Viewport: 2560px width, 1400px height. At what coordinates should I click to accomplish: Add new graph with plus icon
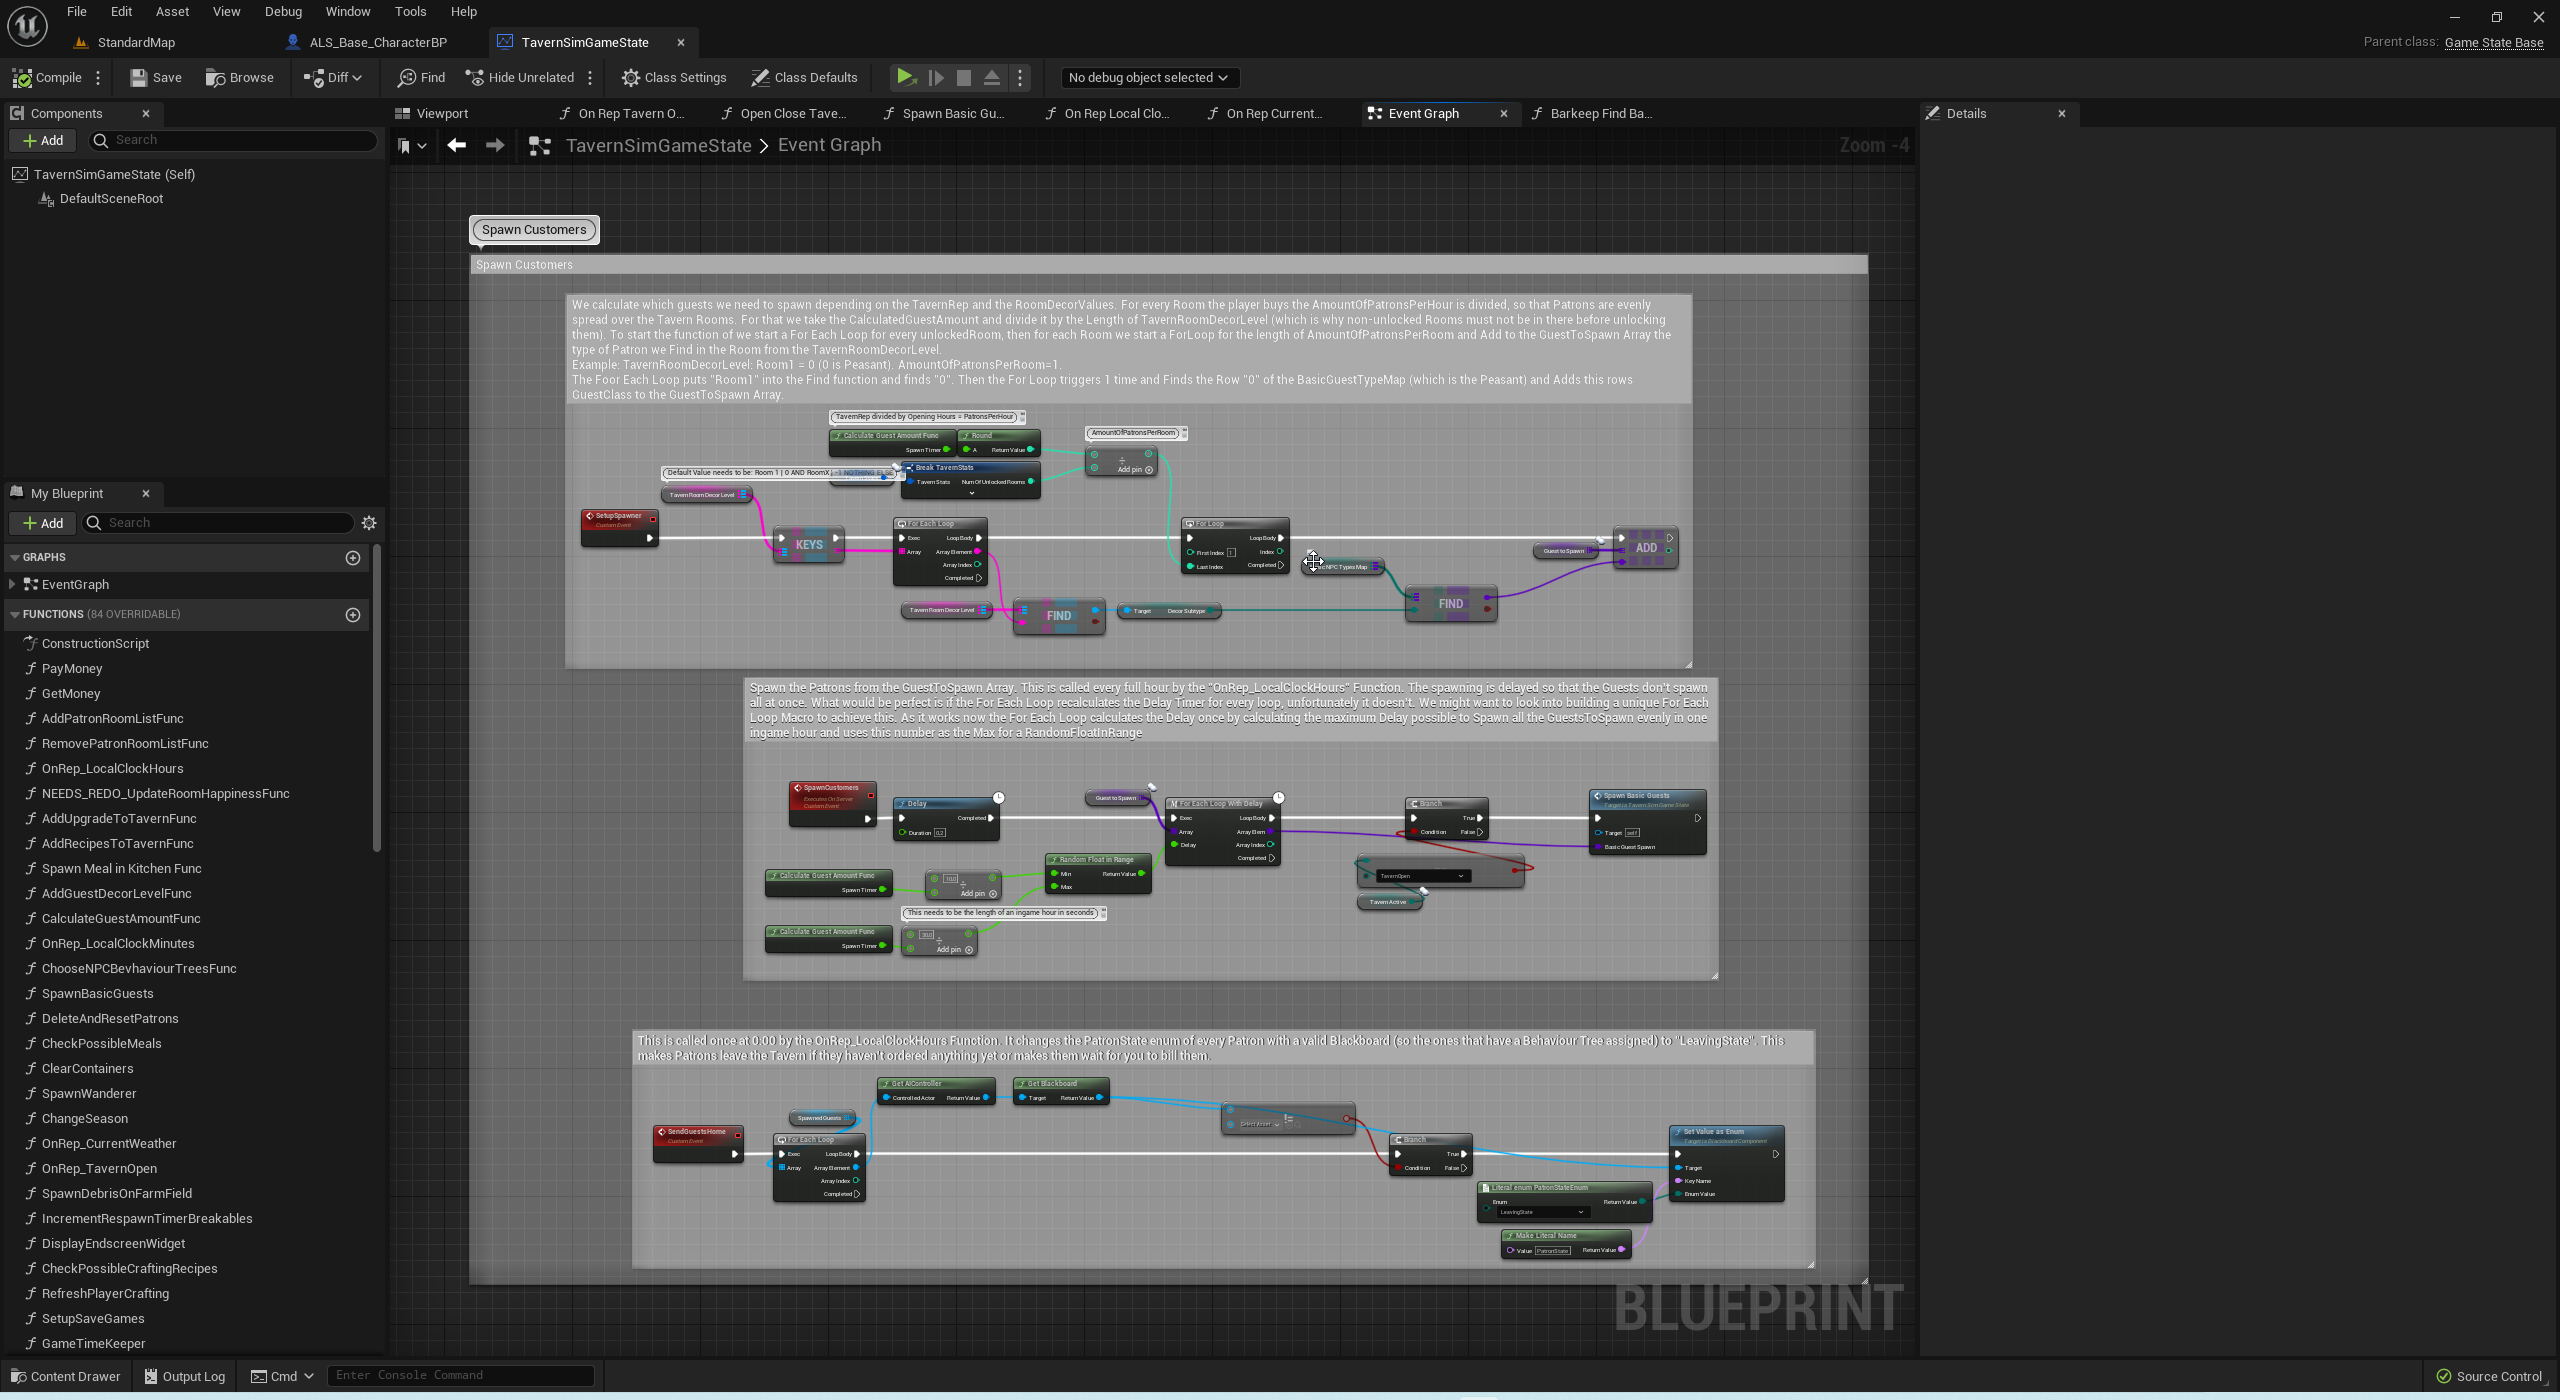(353, 557)
